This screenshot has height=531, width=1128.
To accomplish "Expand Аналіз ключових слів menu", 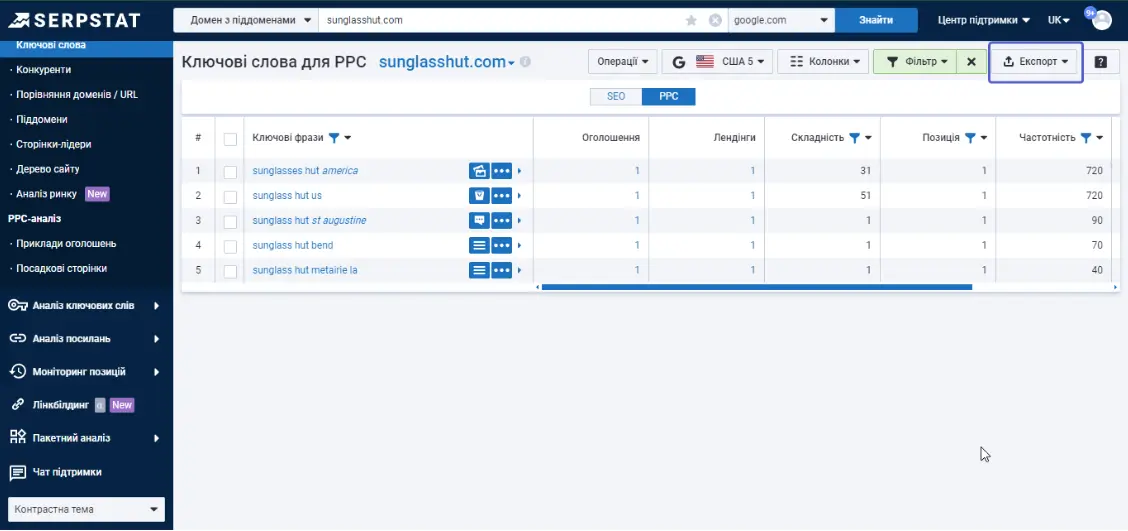I will 86,306.
